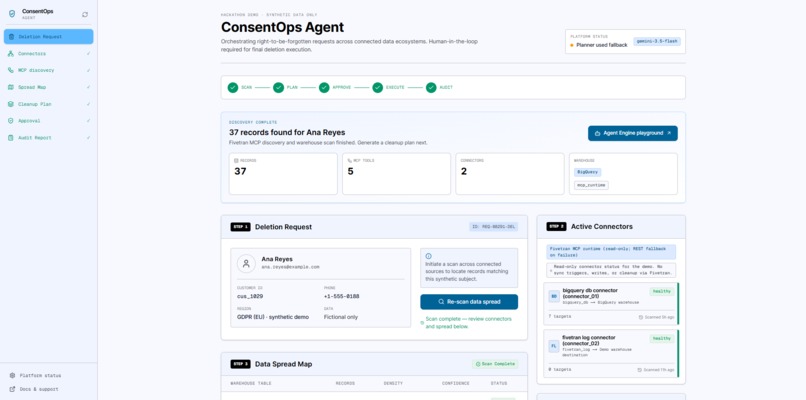Click healthy badge on fivetran log connector
The height and width of the screenshot is (400, 806).
coord(662,338)
